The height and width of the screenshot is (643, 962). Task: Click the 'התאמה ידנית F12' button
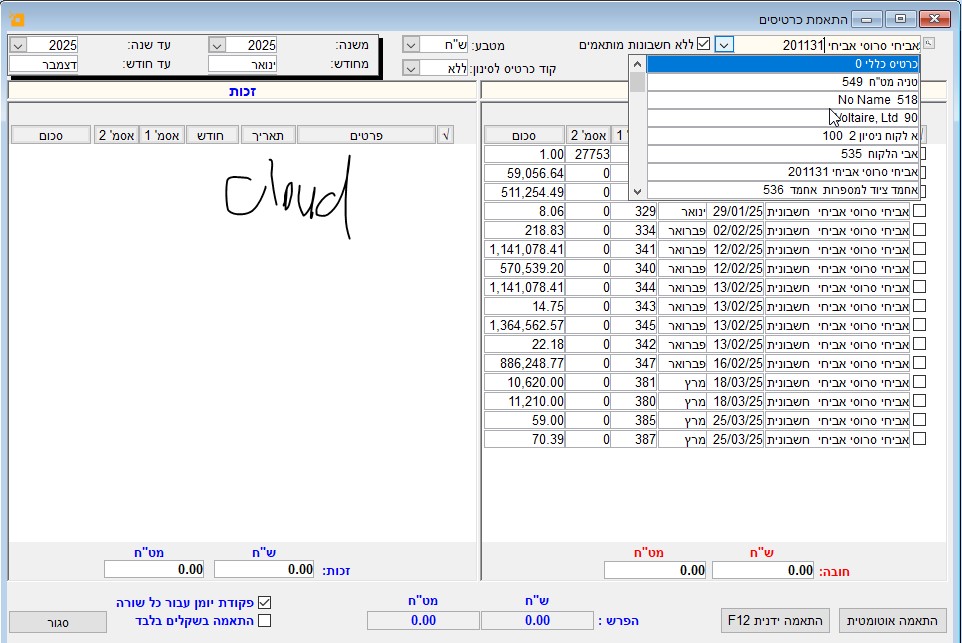pos(776,621)
